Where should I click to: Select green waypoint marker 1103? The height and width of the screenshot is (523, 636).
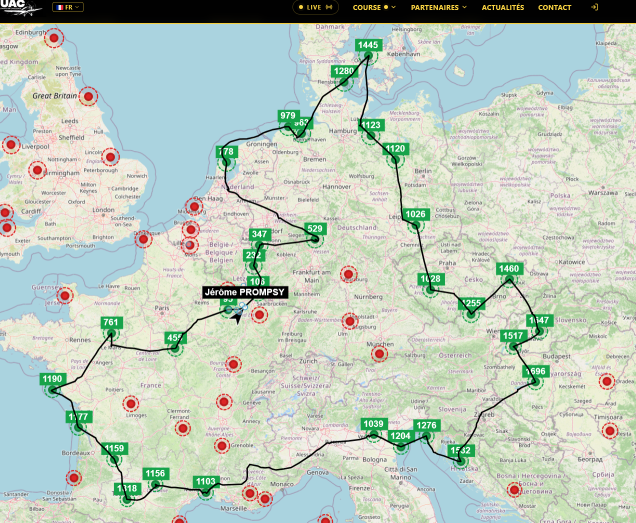point(206,482)
